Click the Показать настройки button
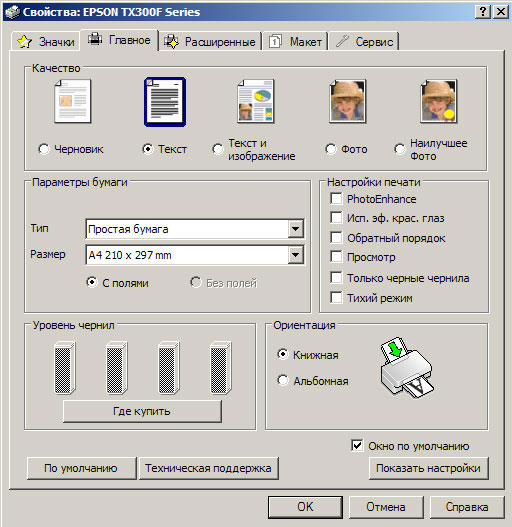The width and height of the screenshot is (512, 527). point(428,468)
